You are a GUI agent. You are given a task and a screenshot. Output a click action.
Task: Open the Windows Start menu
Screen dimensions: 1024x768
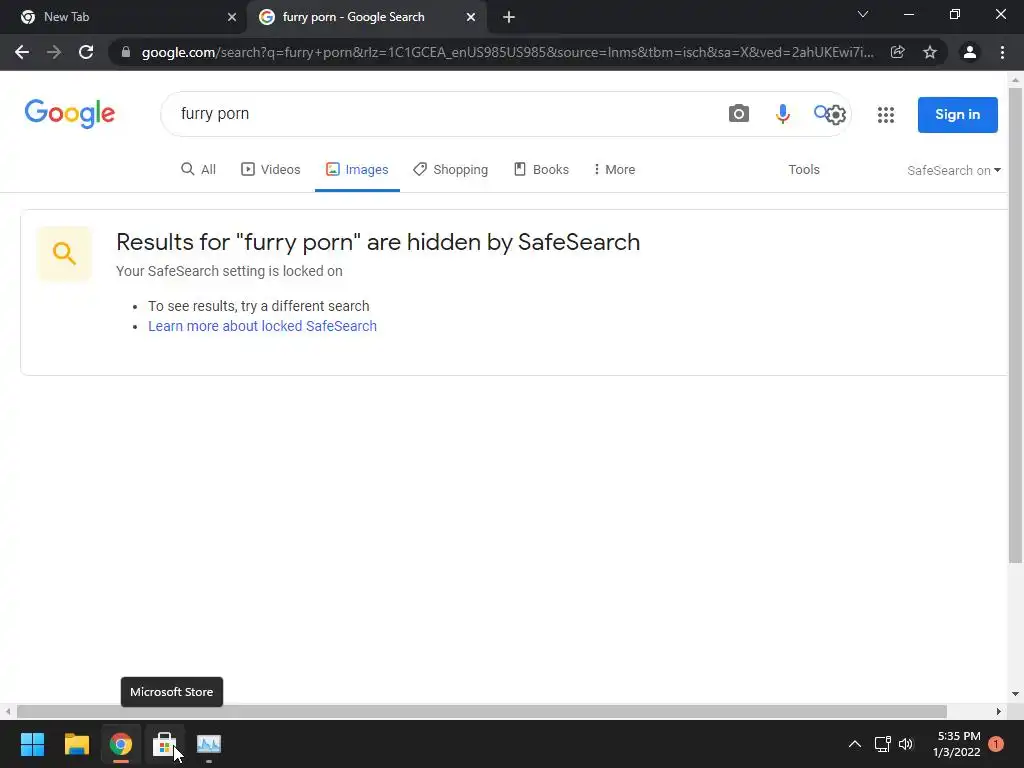[32, 744]
